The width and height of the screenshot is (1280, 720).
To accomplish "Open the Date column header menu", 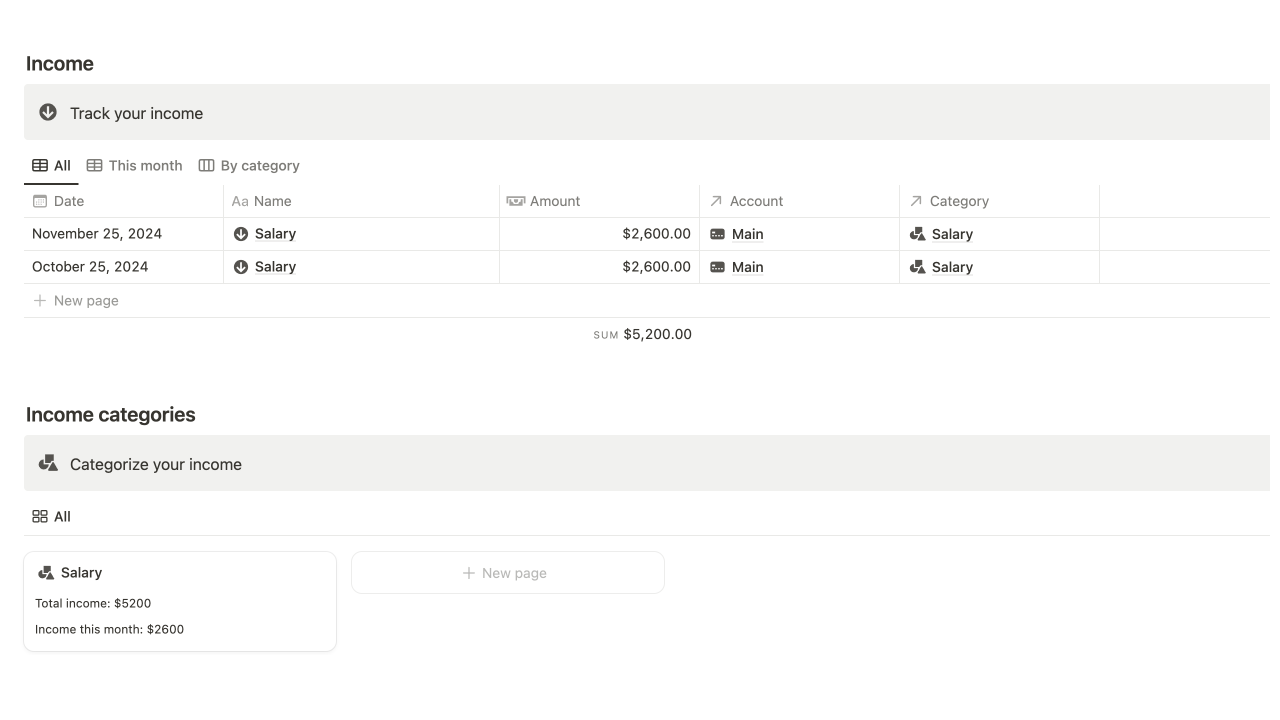I will coord(68,201).
